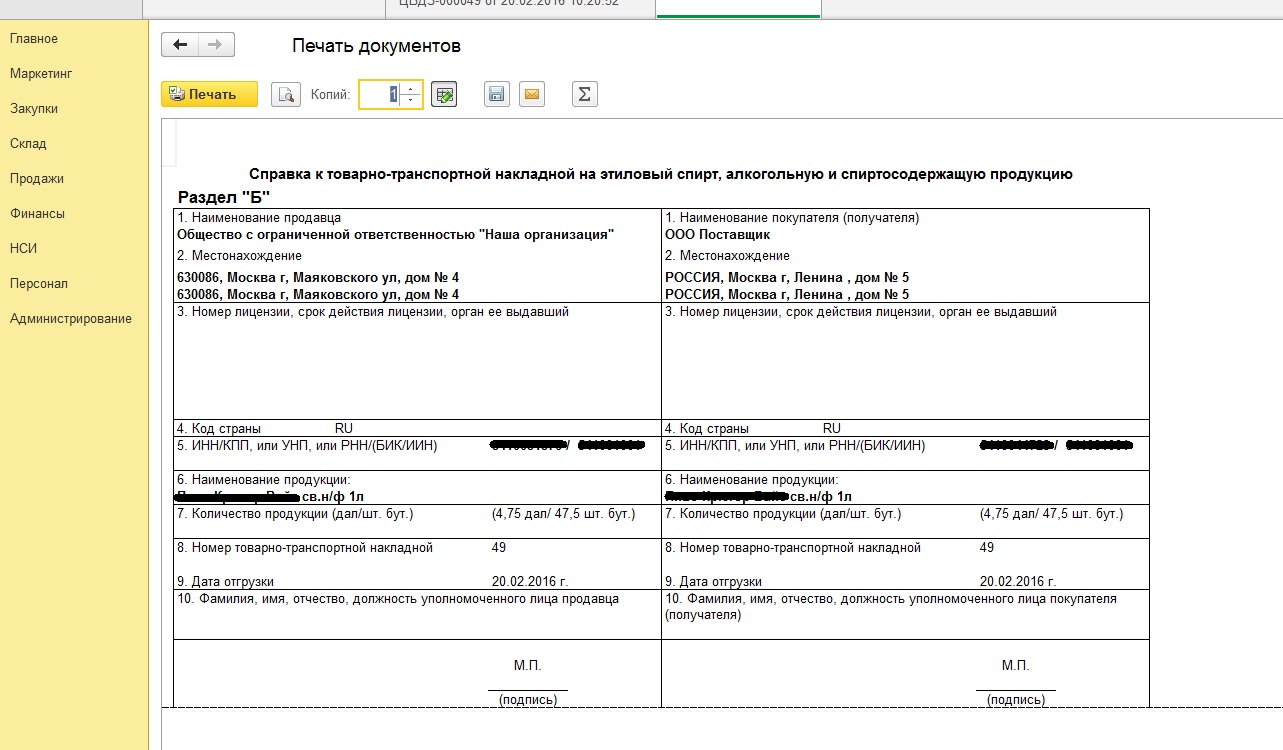Select seller name cell 'Наша организация'
The image size is (1283, 750).
tap(395, 235)
